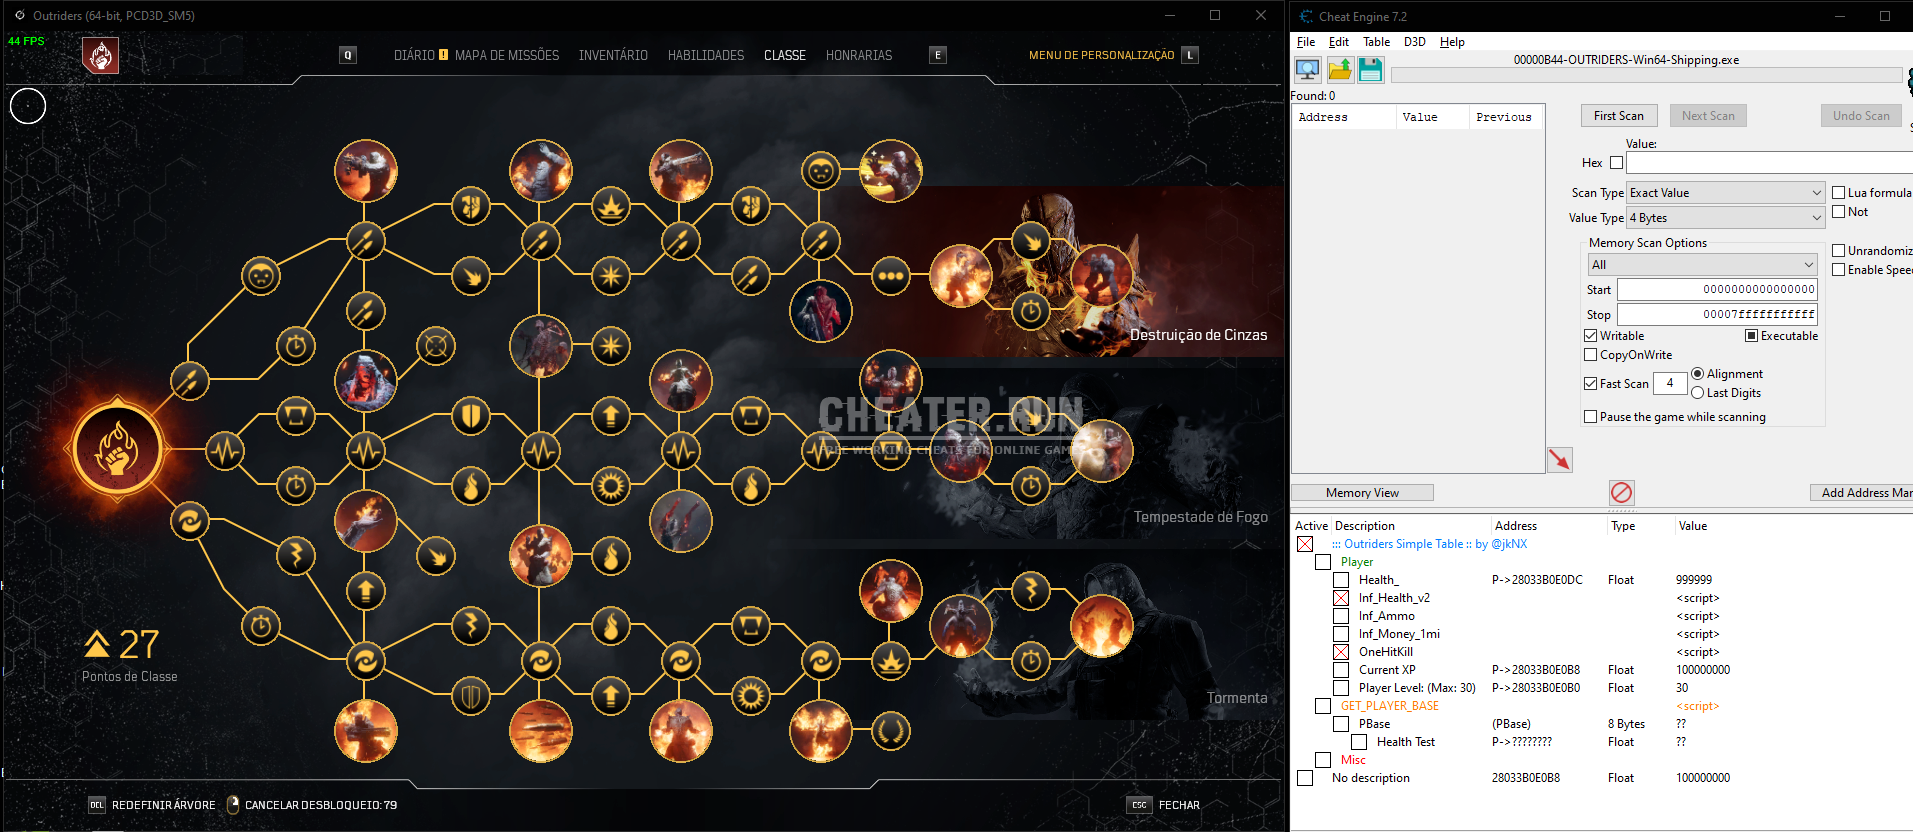The image size is (1913, 832).
Task: Open the Value Type 4 Bytes dropdown
Action: pyautogui.click(x=1725, y=218)
